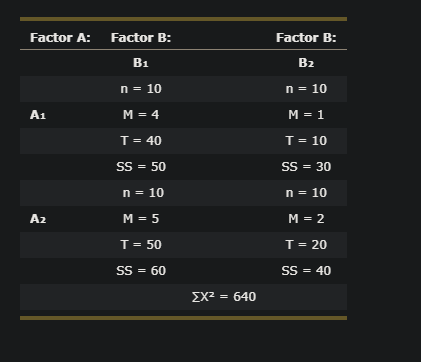This screenshot has height=362, width=421.
Task: Select the T = 10 cell
Action: pos(306,141)
